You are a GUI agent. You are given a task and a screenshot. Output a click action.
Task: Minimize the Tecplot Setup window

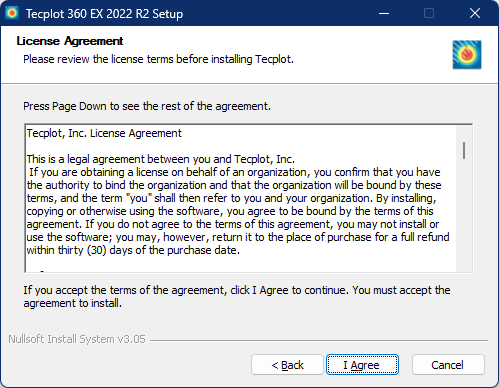(384, 13)
